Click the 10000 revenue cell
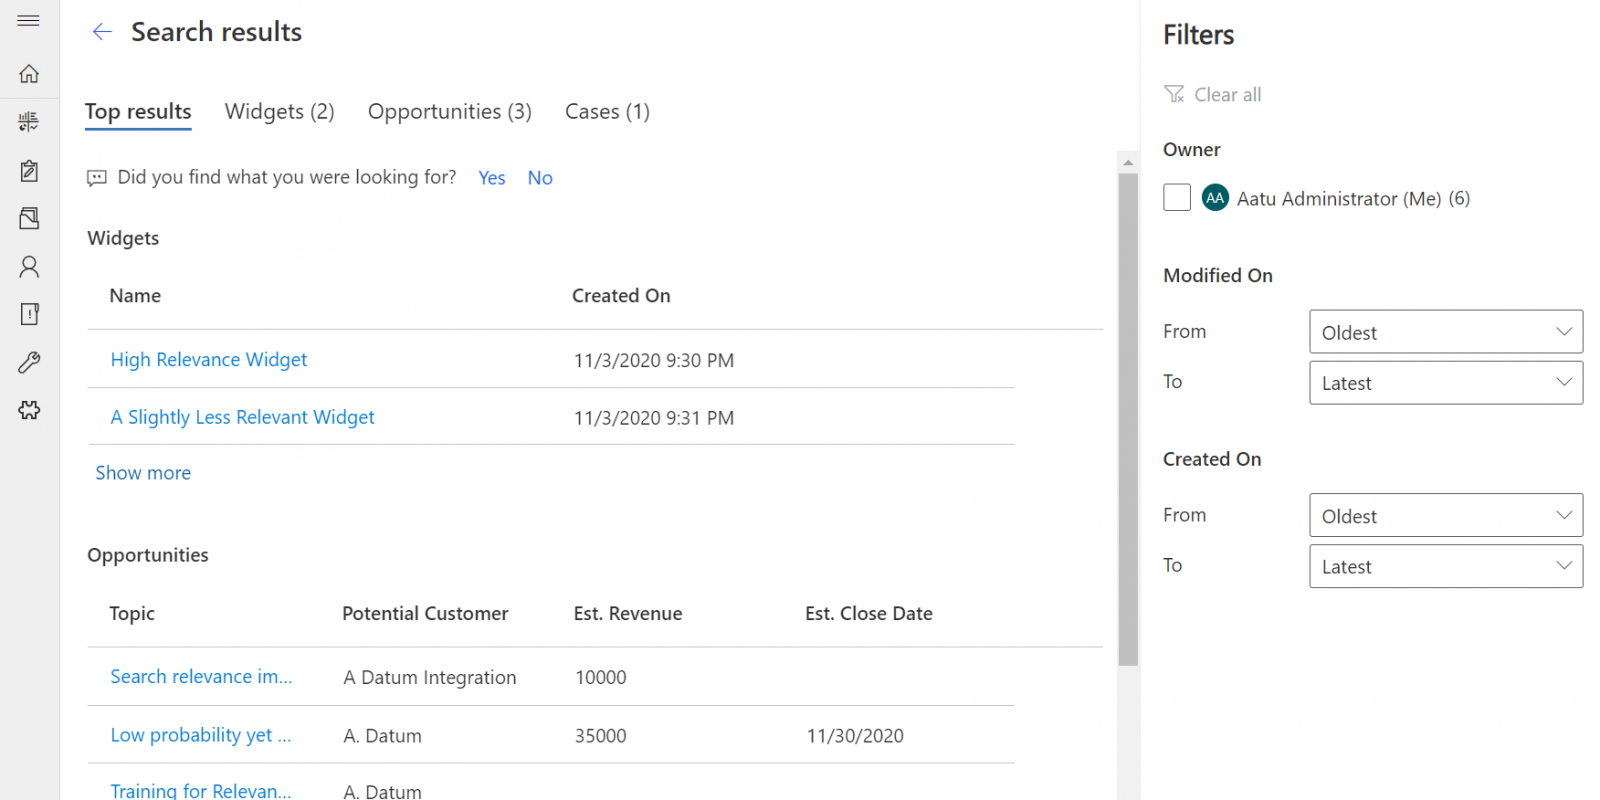1600x800 pixels. pyautogui.click(x=601, y=678)
